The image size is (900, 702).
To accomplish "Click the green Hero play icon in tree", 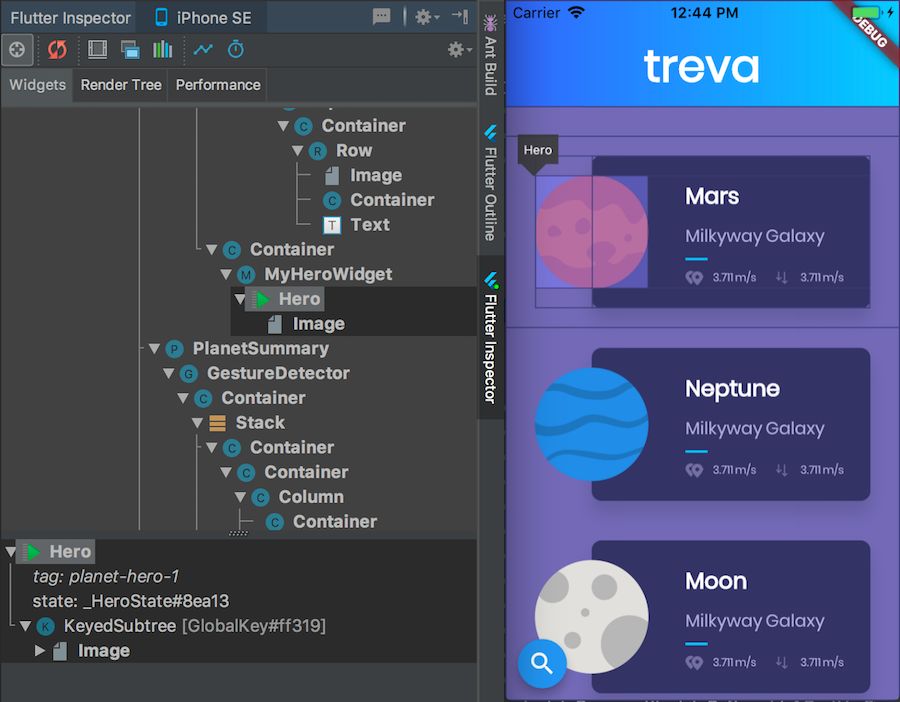I will point(261,299).
